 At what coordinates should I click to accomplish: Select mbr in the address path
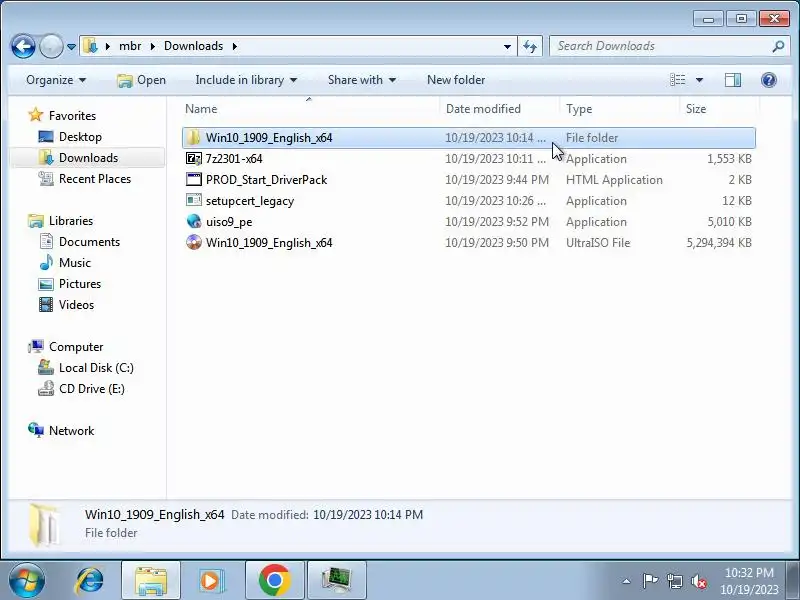[130, 46]
